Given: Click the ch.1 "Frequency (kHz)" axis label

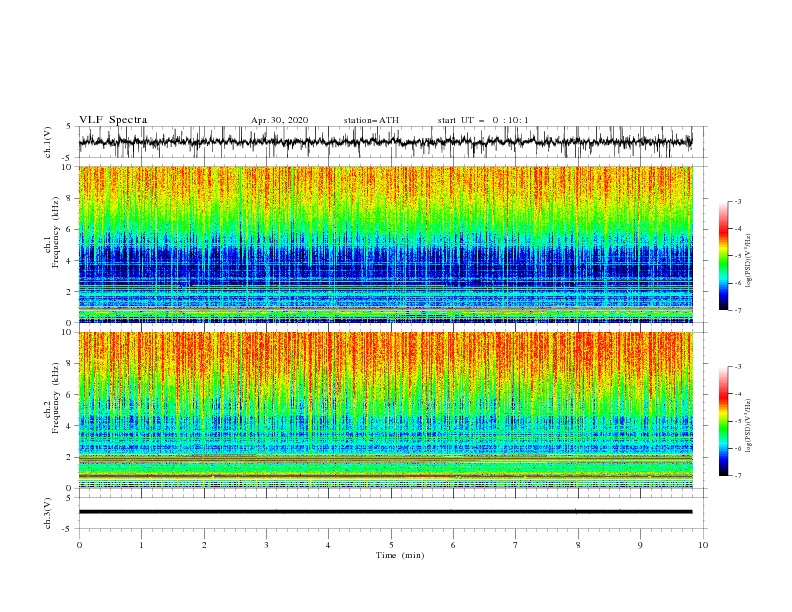Looking at the screenshot, I should click(x=56, y=233).
